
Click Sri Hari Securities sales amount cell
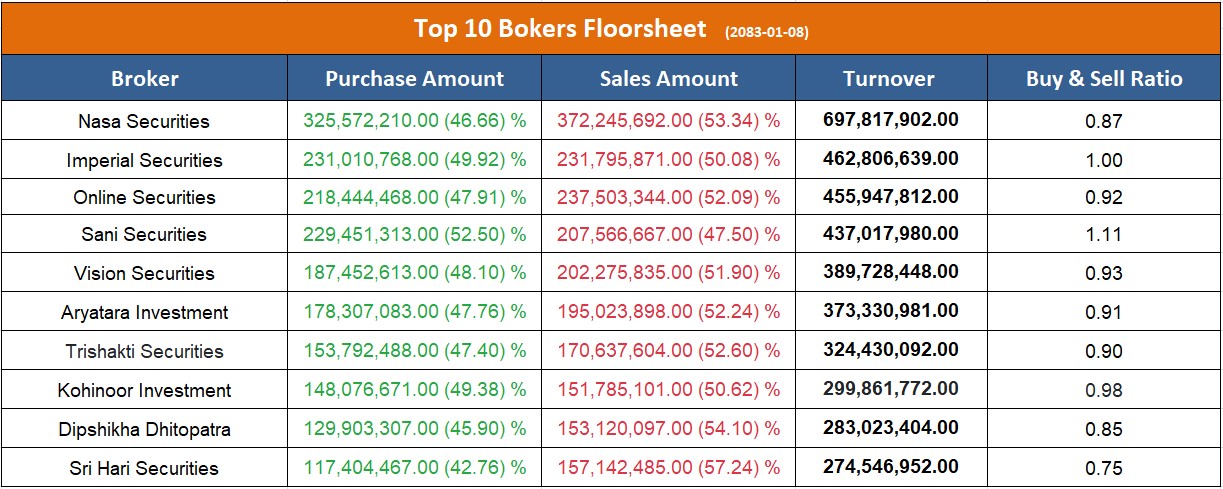(668, 468)
